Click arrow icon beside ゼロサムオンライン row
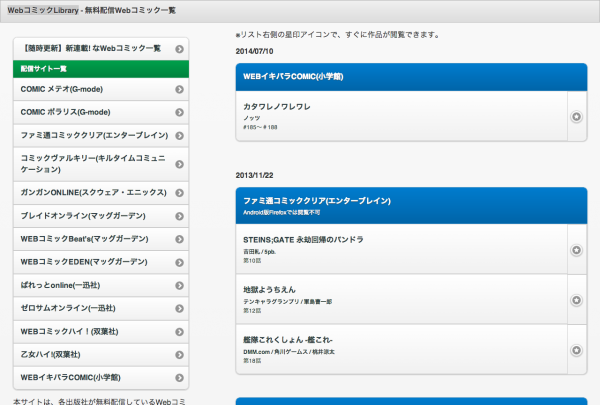Screen dimensions: 600x405 coord(179,309)
